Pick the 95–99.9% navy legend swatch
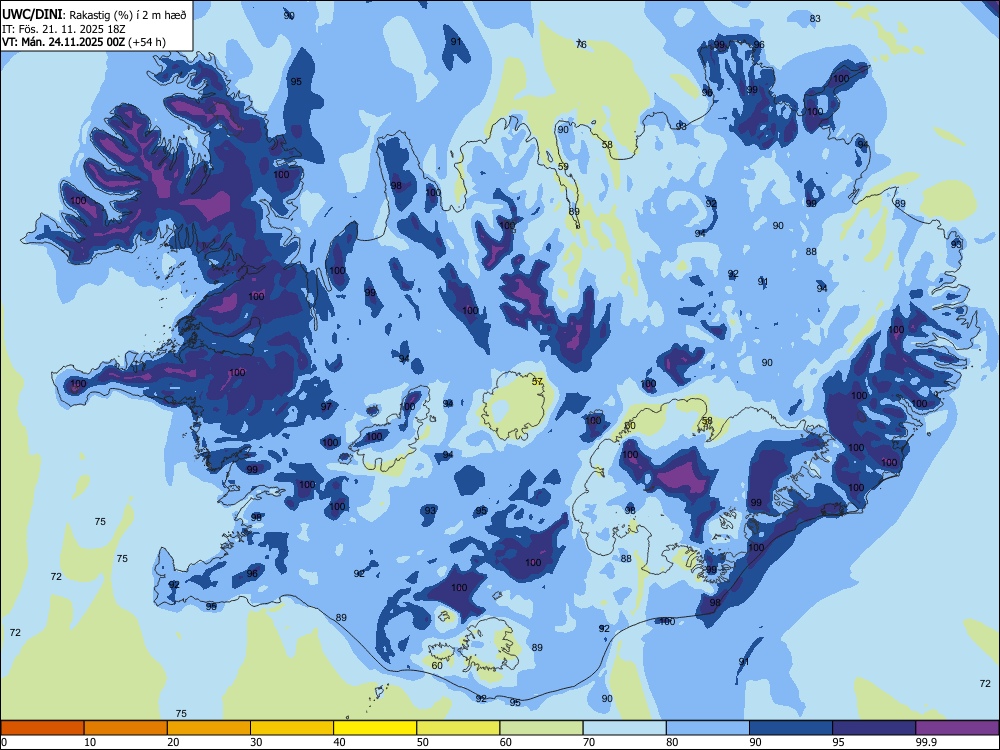Screen dimensions: 1000x750 point(874,728)
